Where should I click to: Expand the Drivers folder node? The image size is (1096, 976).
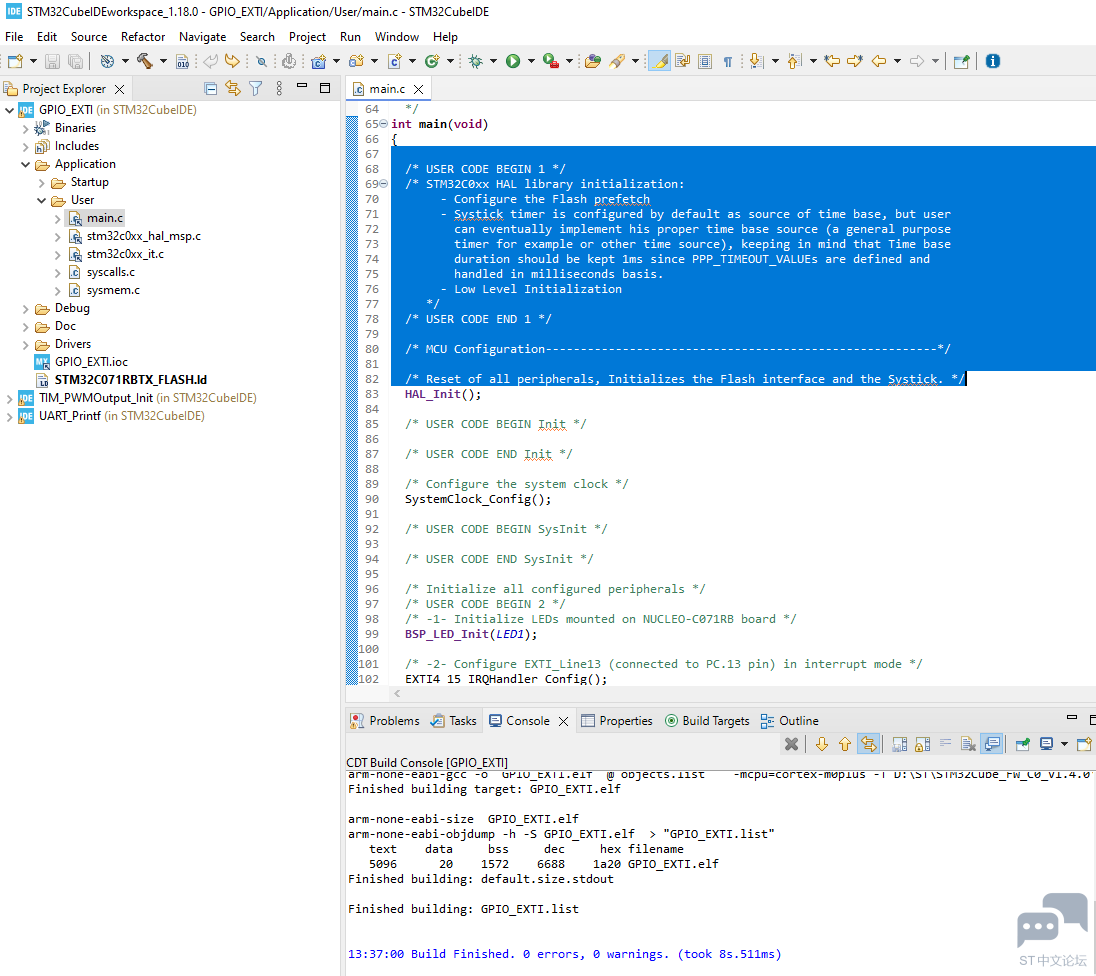tap(25, 345)
